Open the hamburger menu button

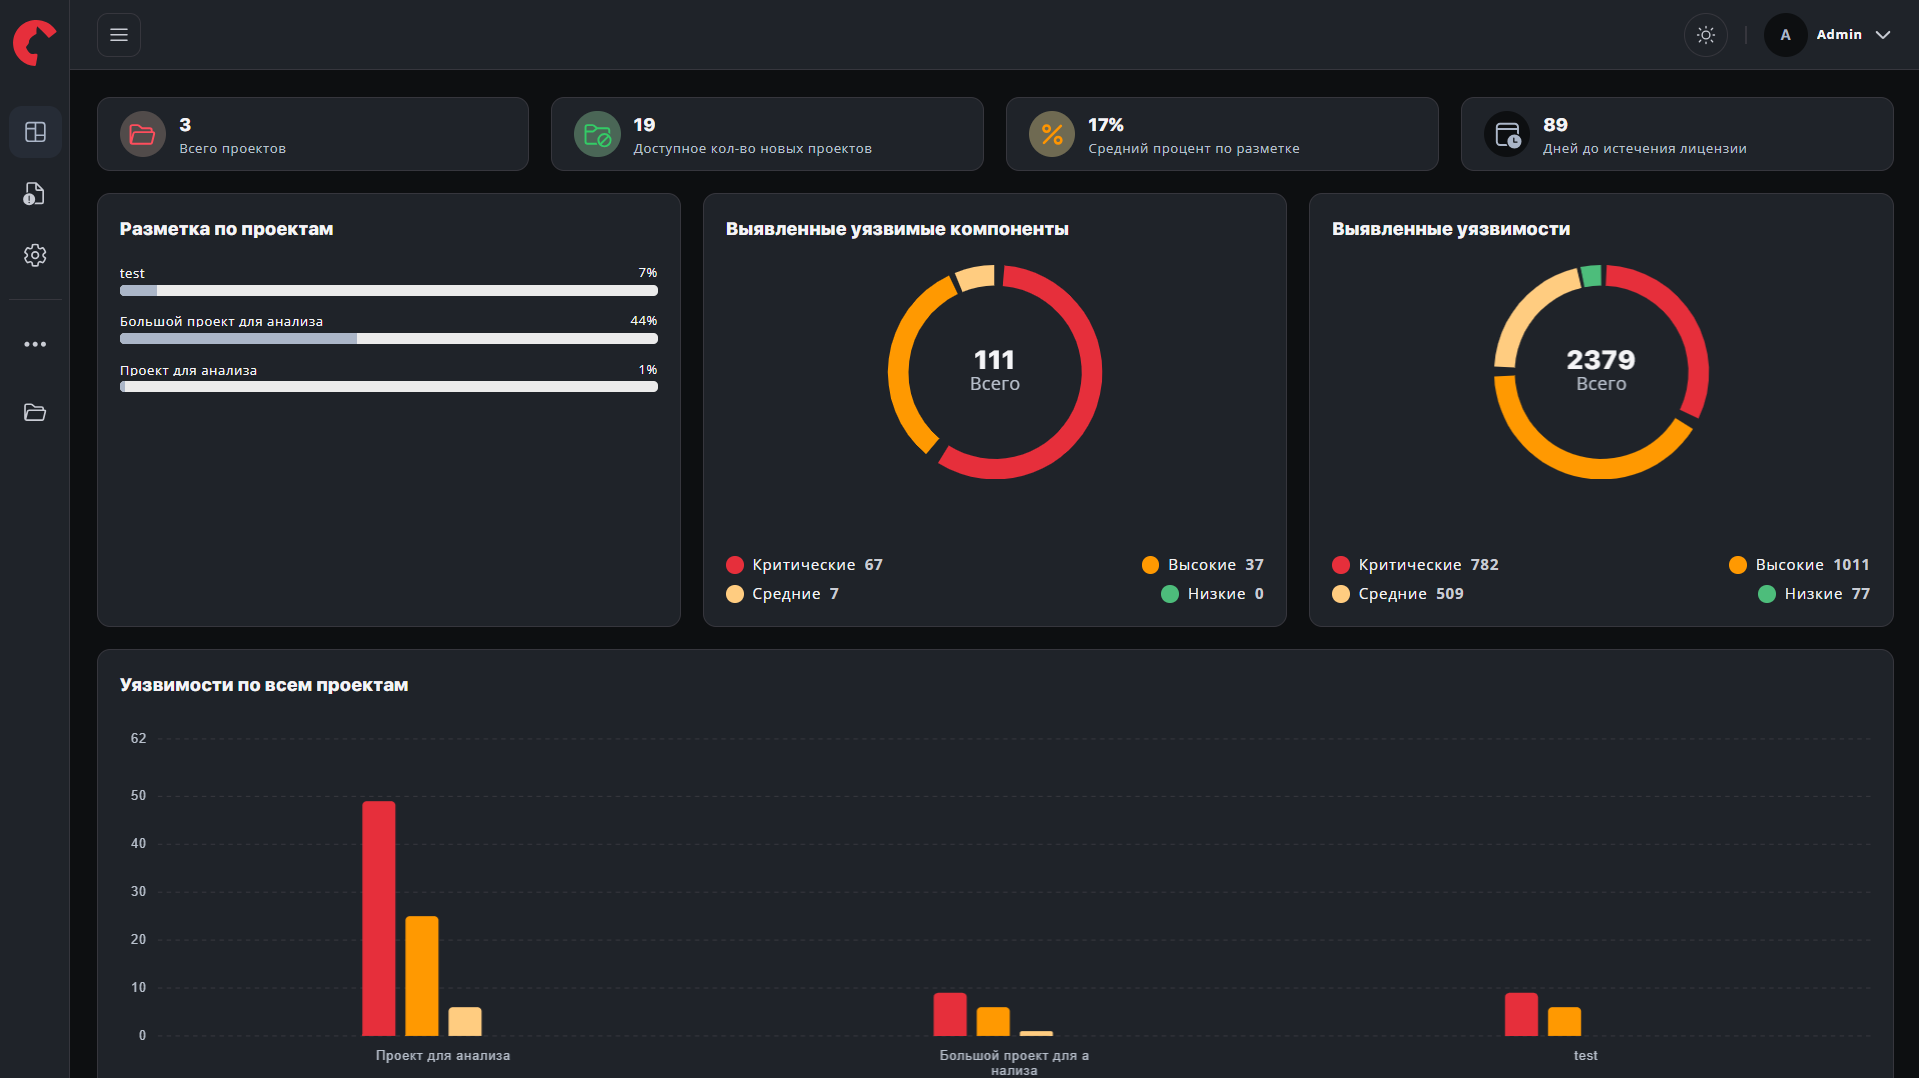[x=119, y=35]
